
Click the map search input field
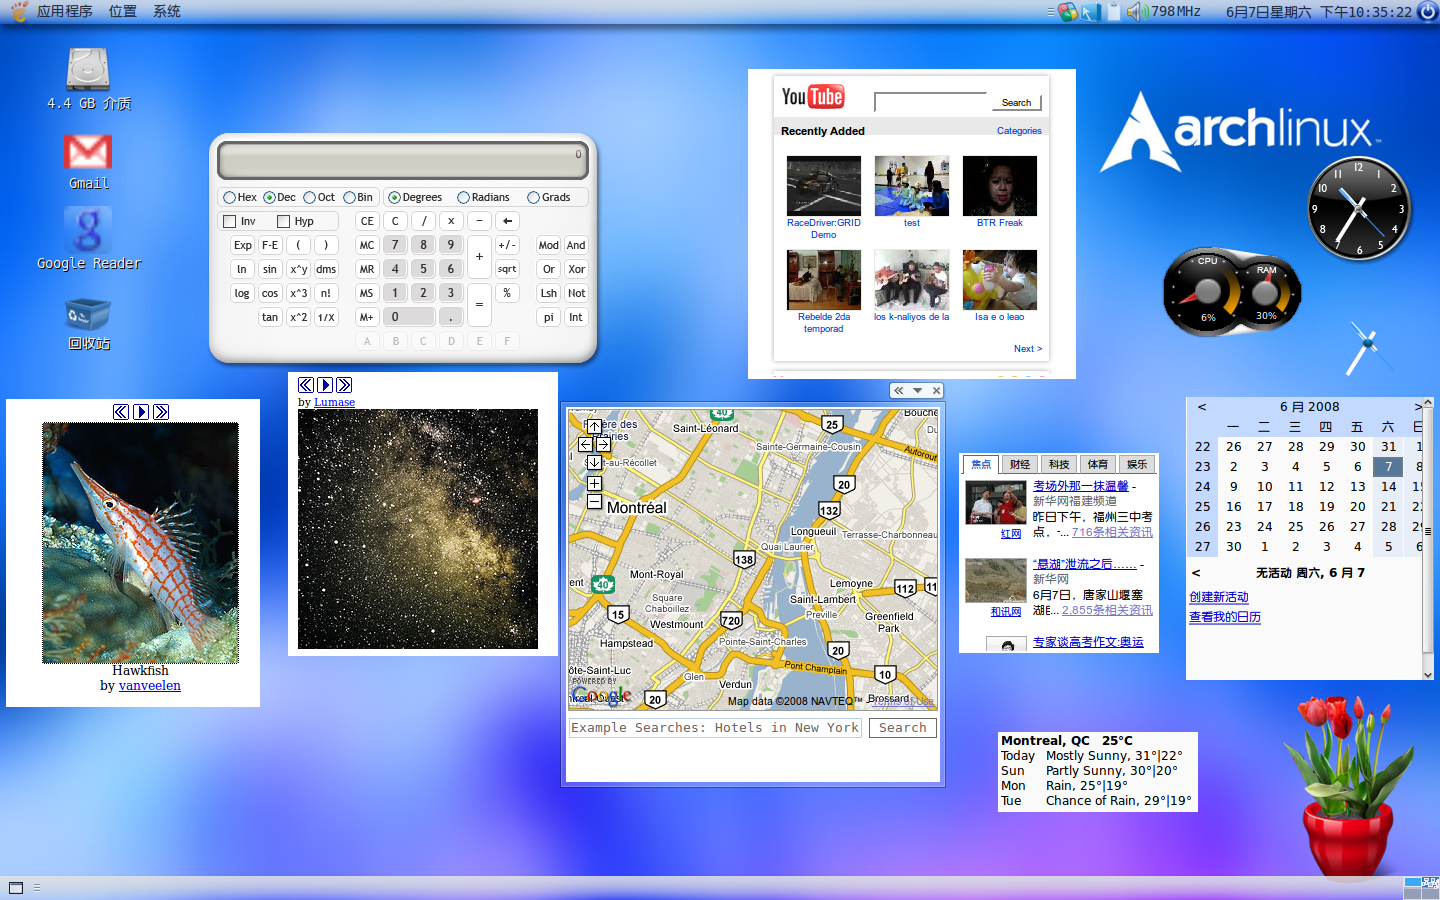coord(716,728)
